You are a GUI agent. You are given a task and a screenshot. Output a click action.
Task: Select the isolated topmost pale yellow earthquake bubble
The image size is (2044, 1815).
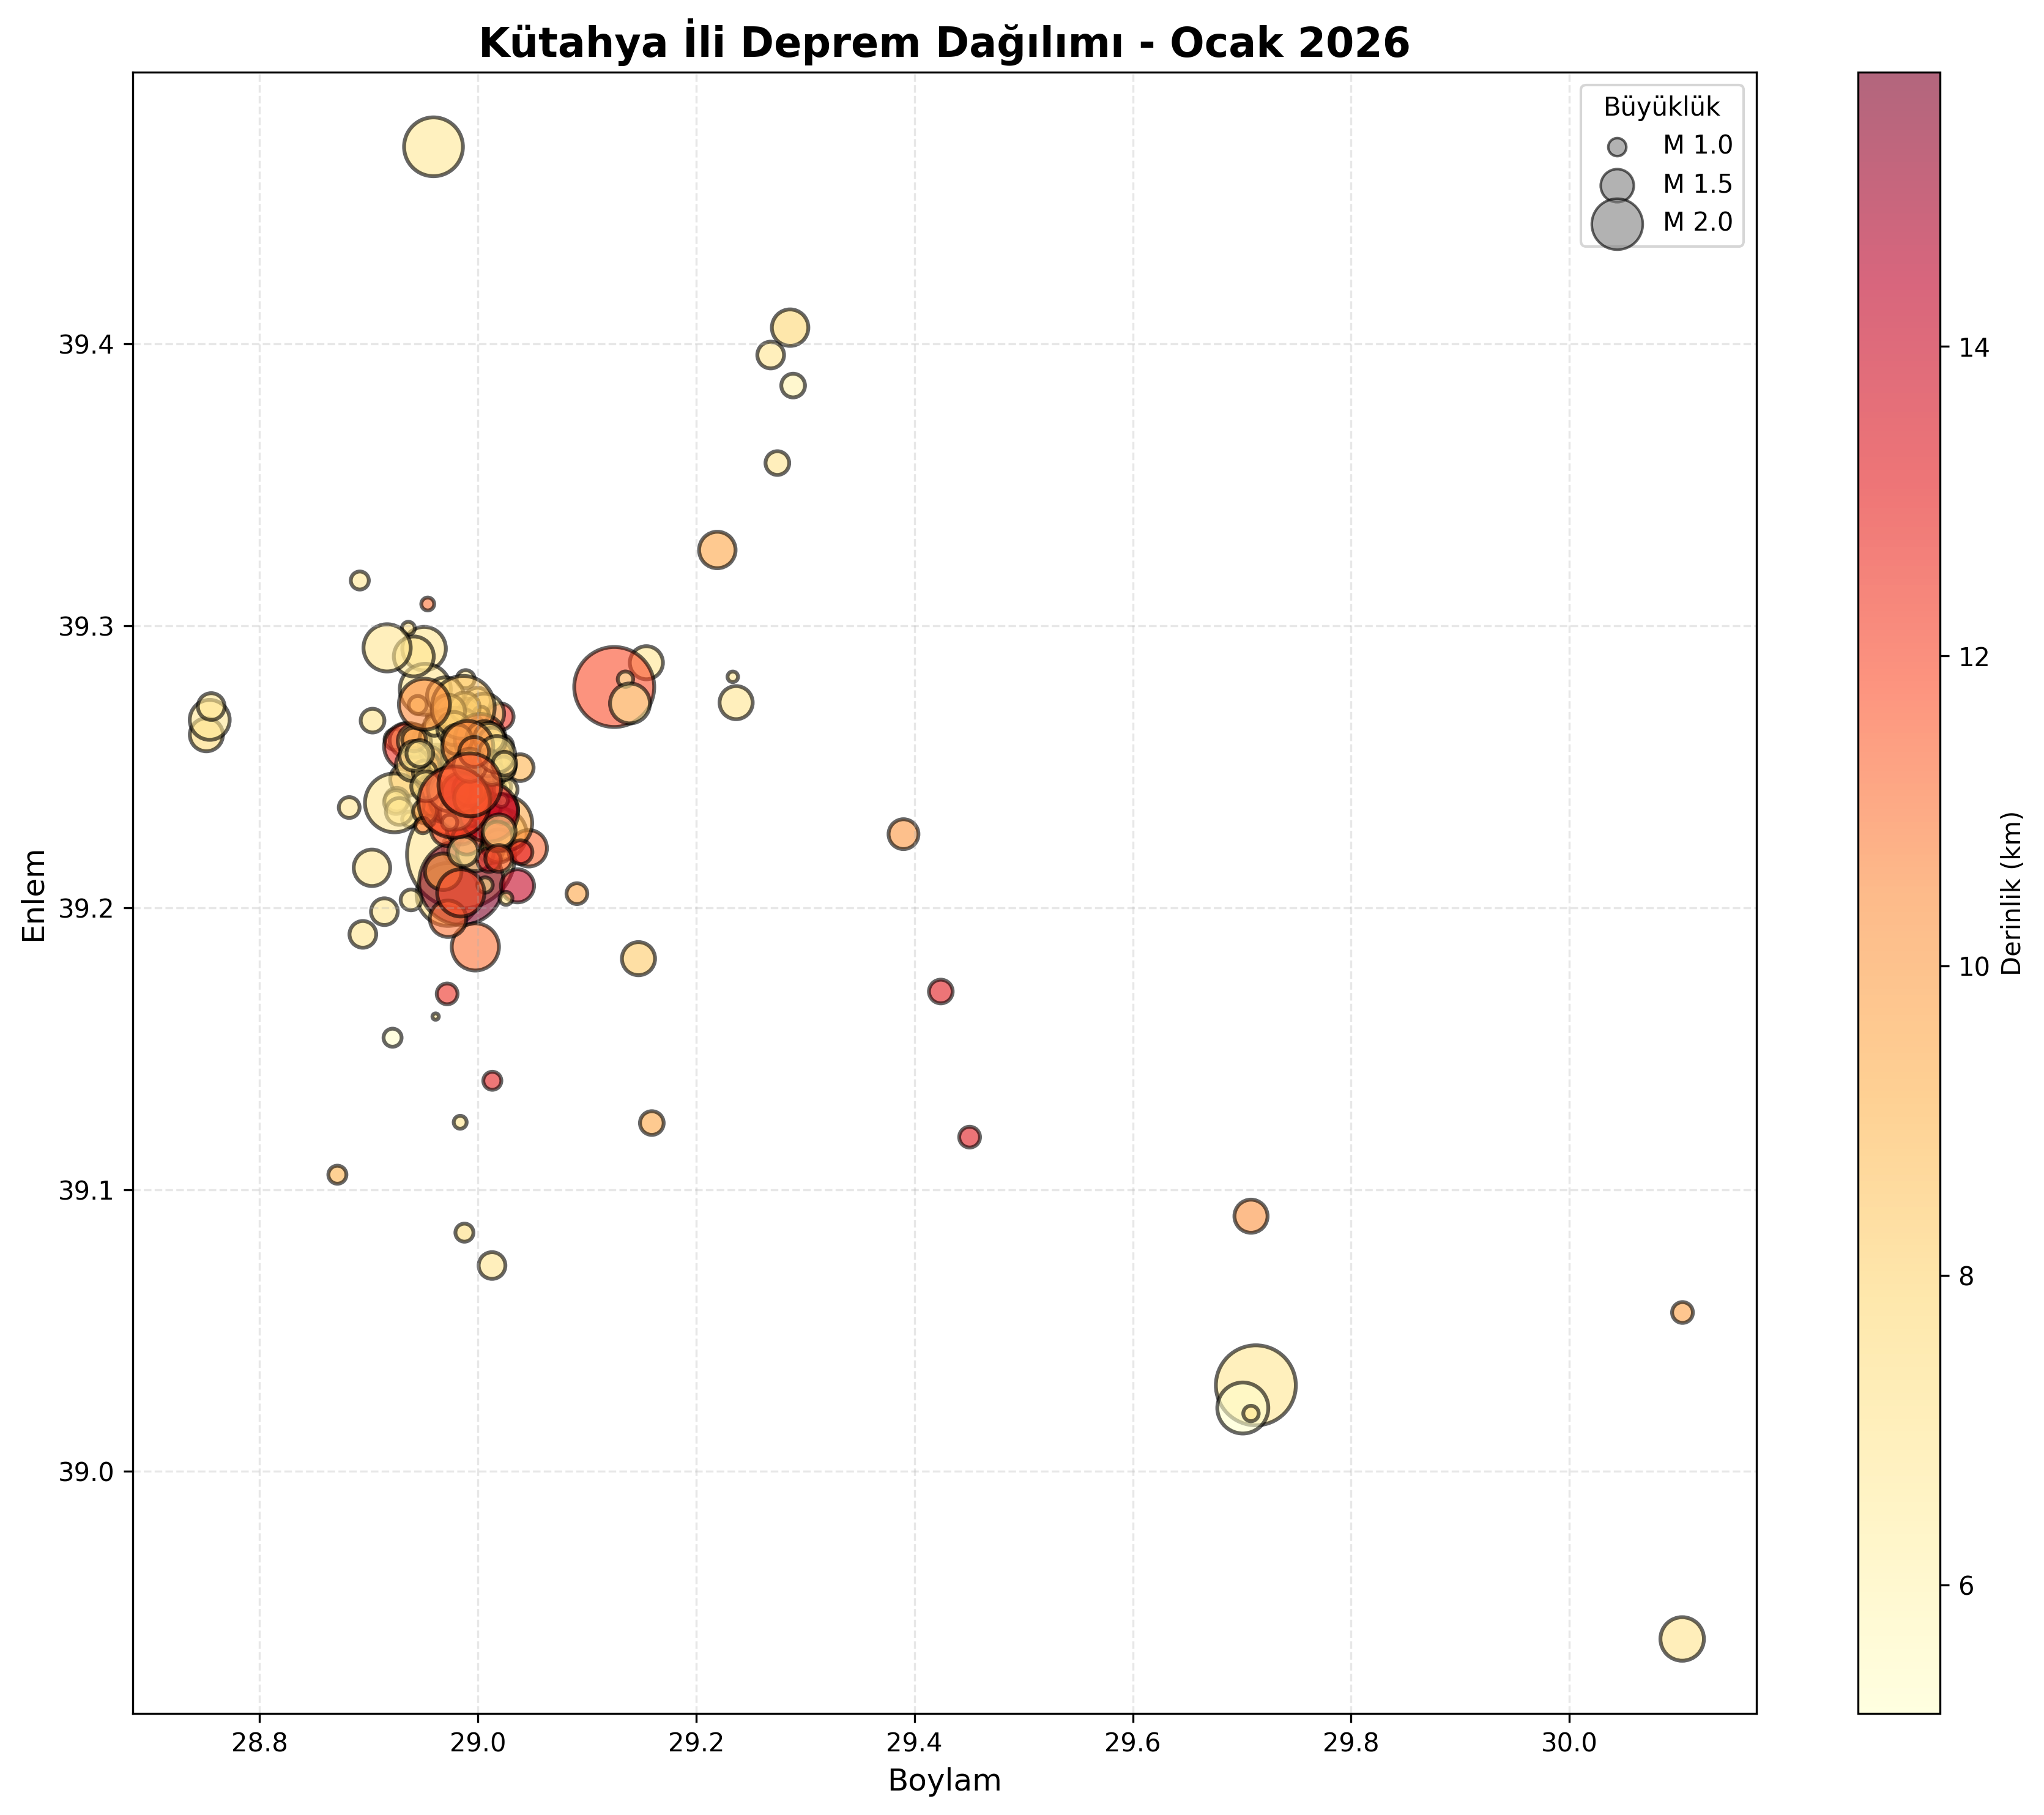(433, 147)
